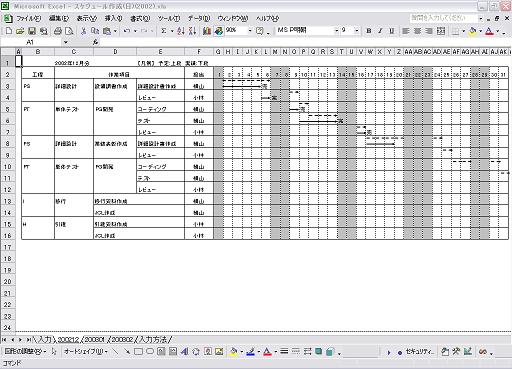This screenshot has width=512, height=369.
Task: Switch to the 200302 sheet tab
Action: coord(122,340)
